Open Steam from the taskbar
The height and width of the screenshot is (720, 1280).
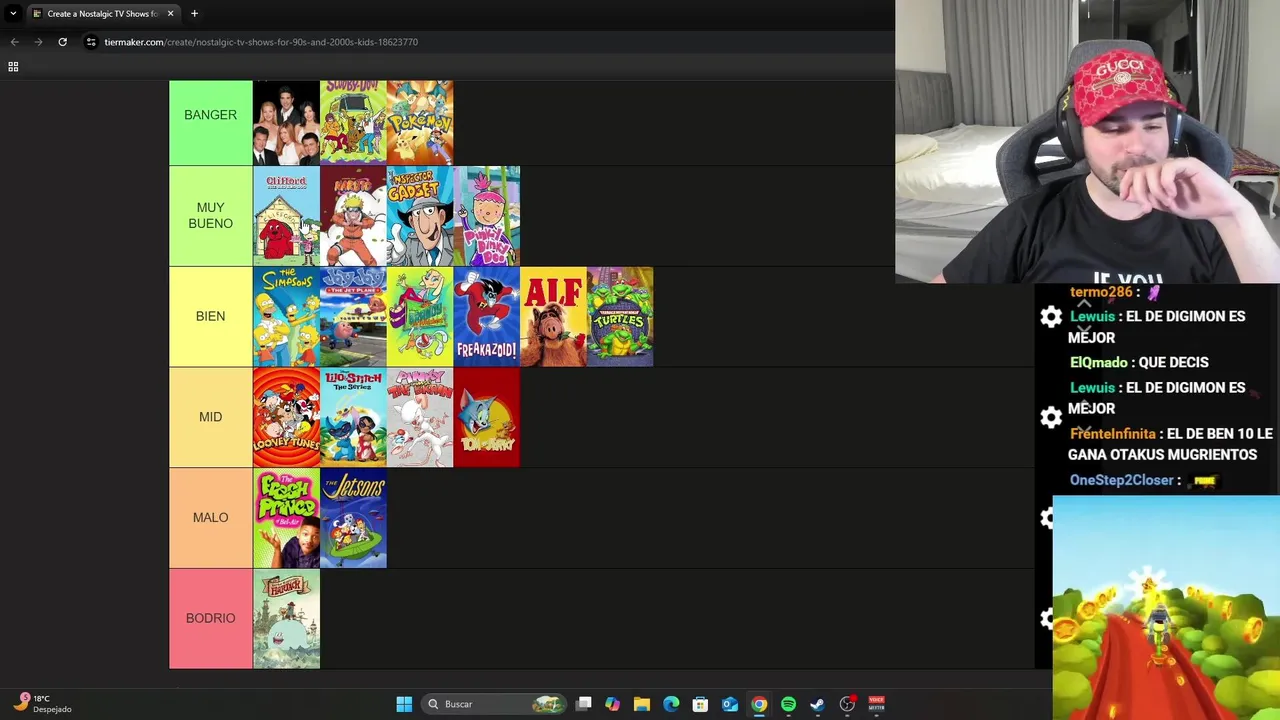point(817,704)
